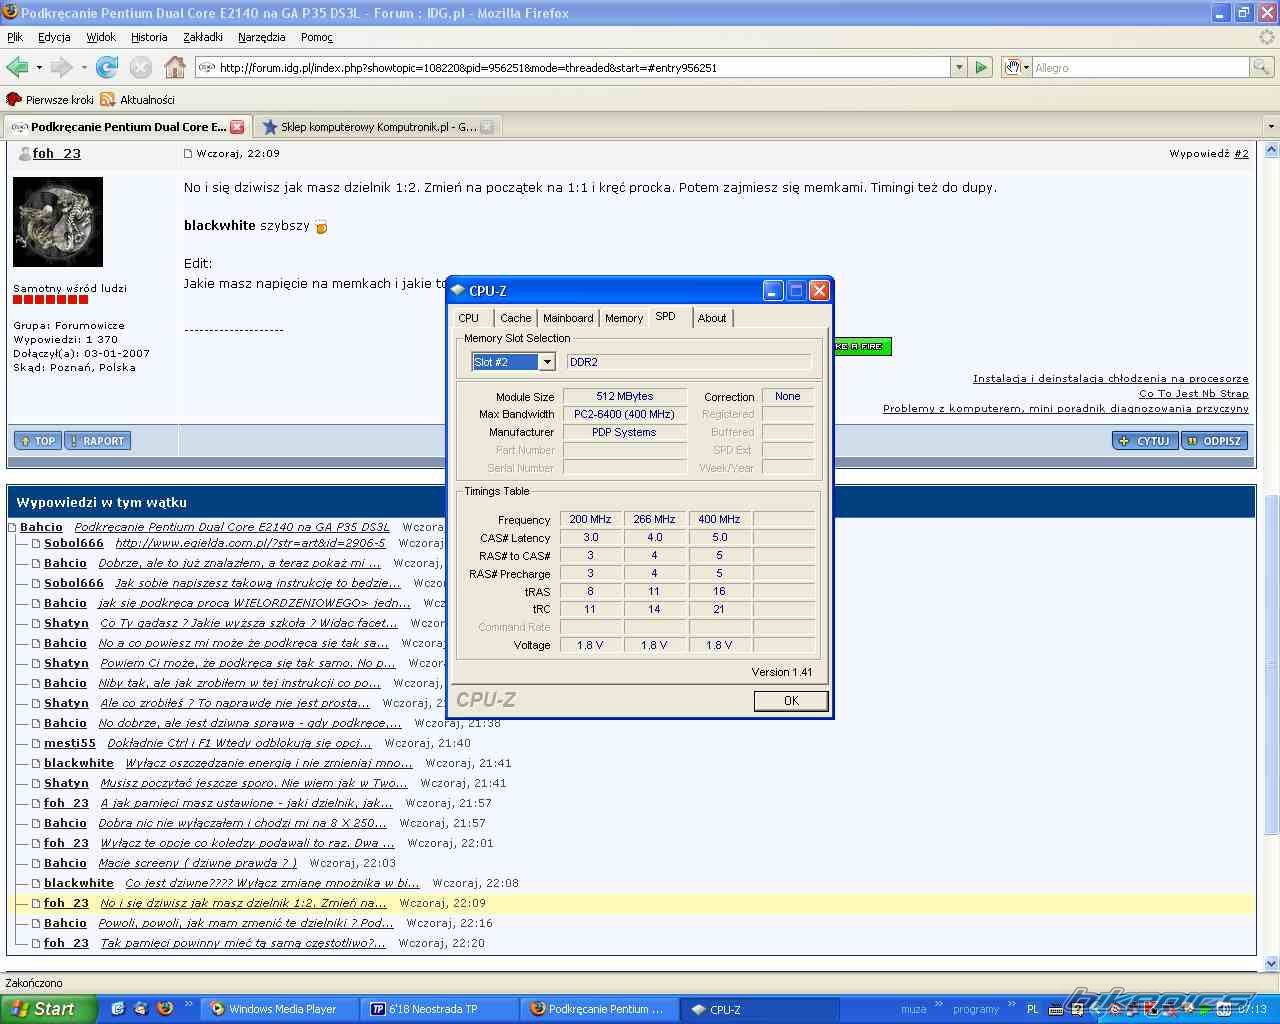Switch to the About tab in CPU-Z

coord(712,318)
